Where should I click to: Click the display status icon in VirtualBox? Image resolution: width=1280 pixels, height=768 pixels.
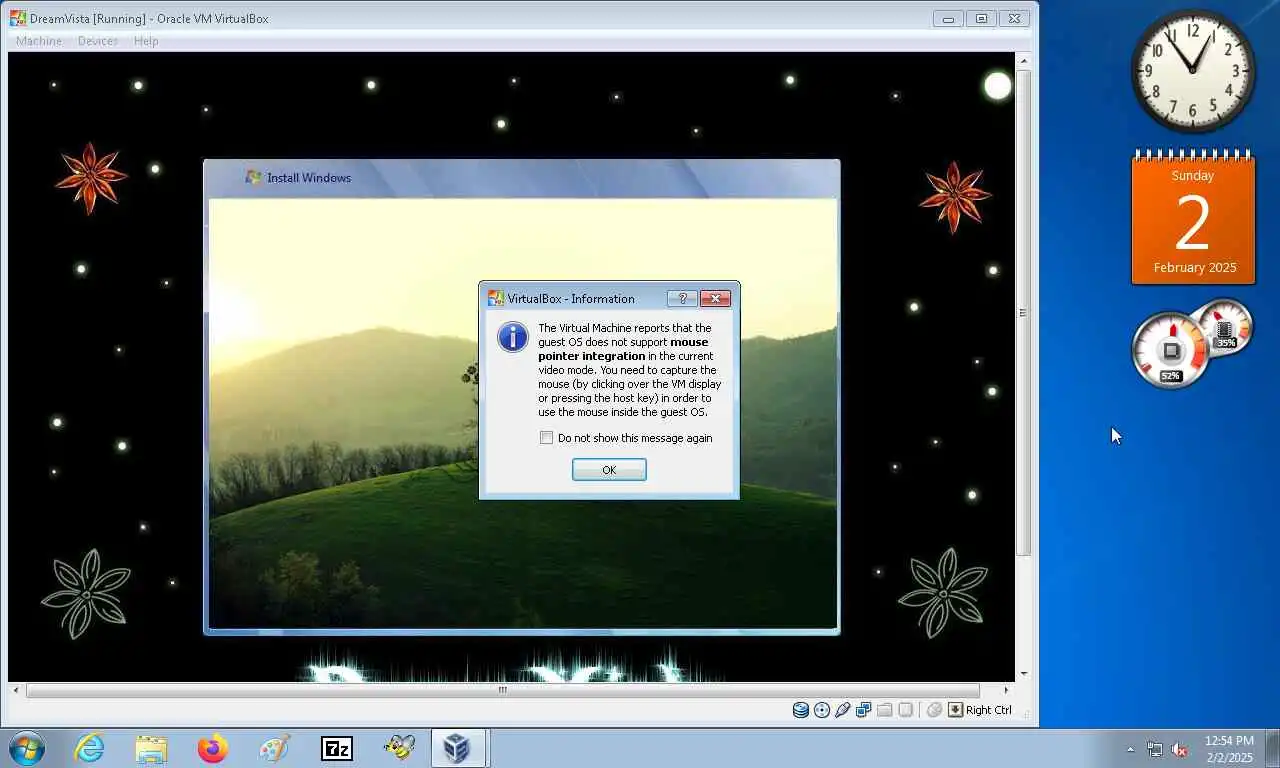[x=905, y=710]
